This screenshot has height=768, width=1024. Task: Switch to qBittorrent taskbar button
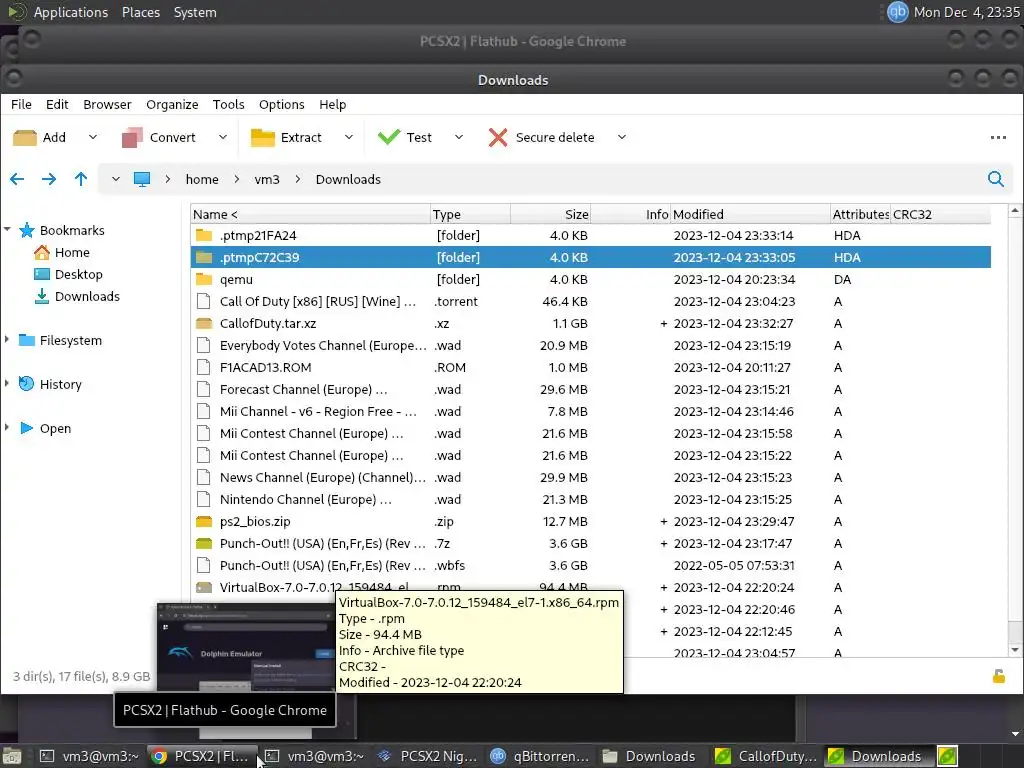pyautogui.click(x=539, y=756)
